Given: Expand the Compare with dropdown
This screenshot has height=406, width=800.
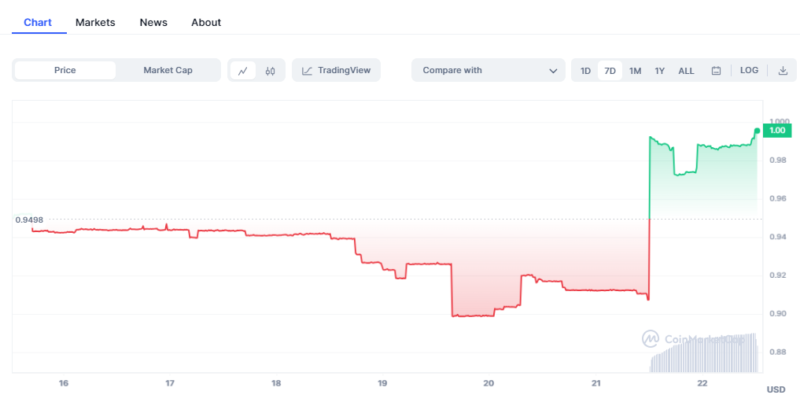Looking at the screenshot, I should [x=488, y=71].
